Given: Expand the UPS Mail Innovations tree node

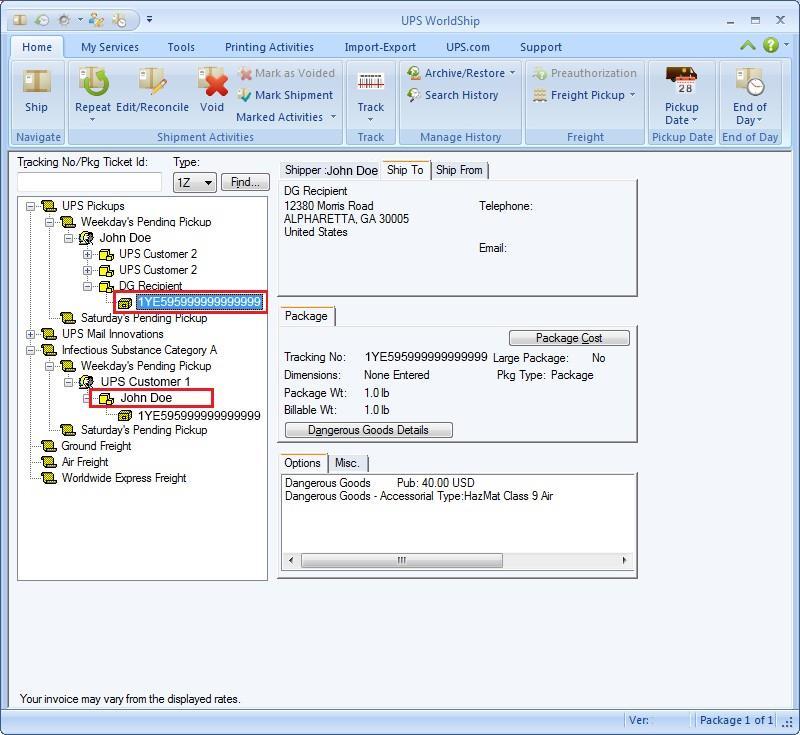Looking at the screenshot, I should click(x=31, y=335).
